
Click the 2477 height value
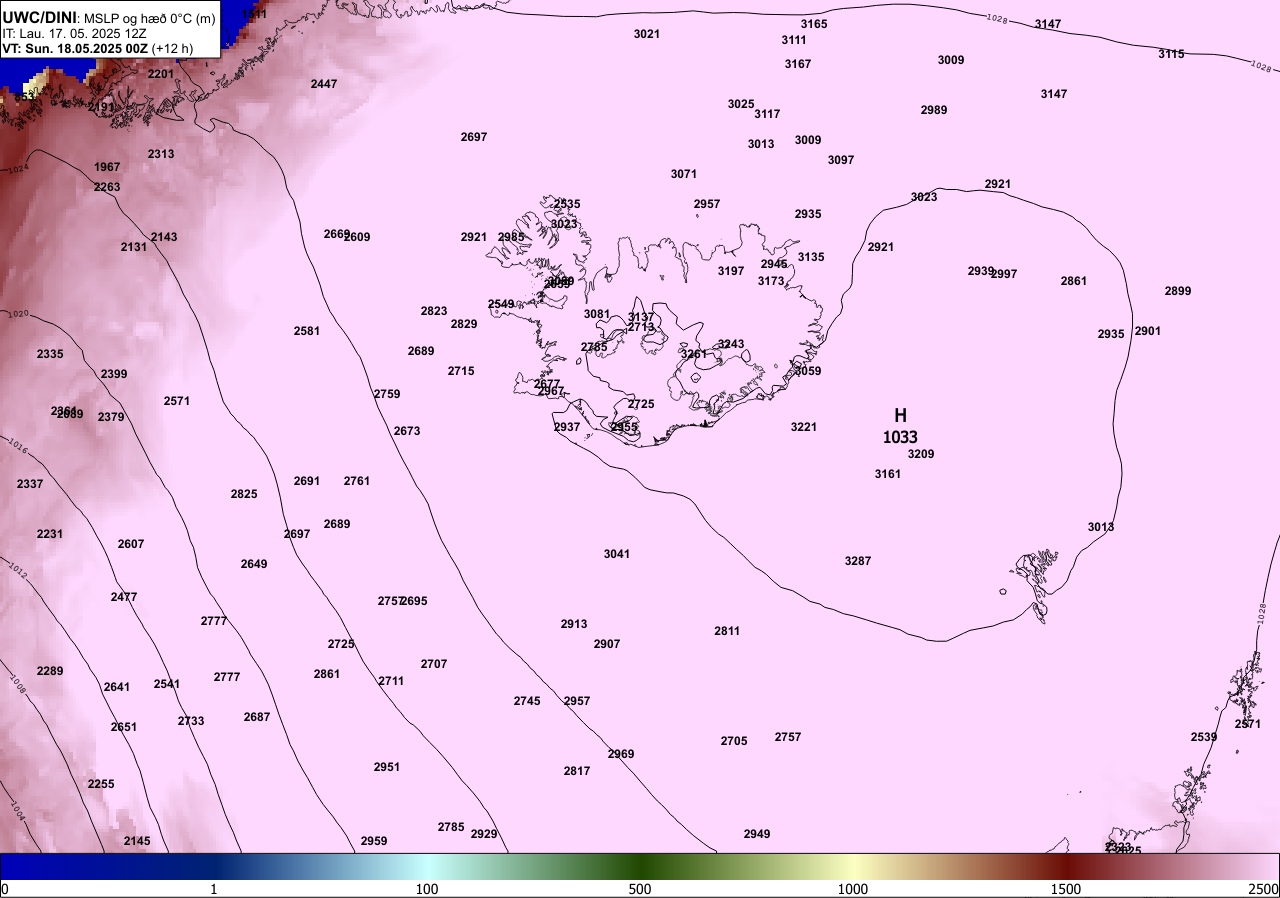point(124,597)
